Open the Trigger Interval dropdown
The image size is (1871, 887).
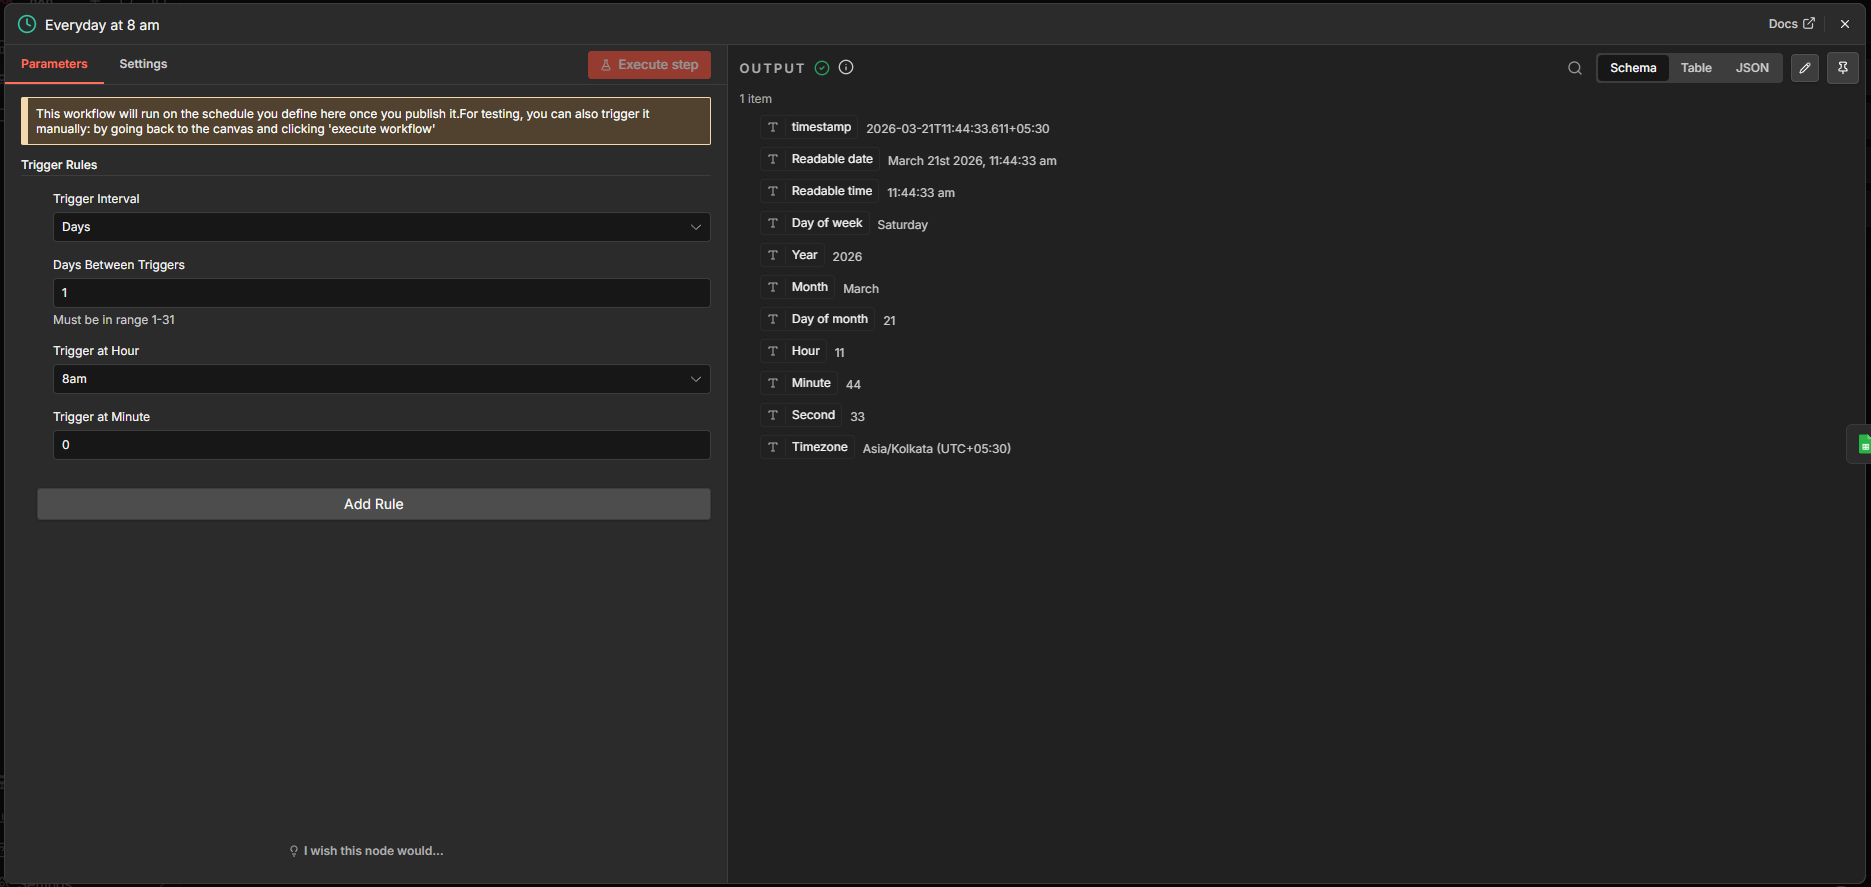(x=381, y=227)
